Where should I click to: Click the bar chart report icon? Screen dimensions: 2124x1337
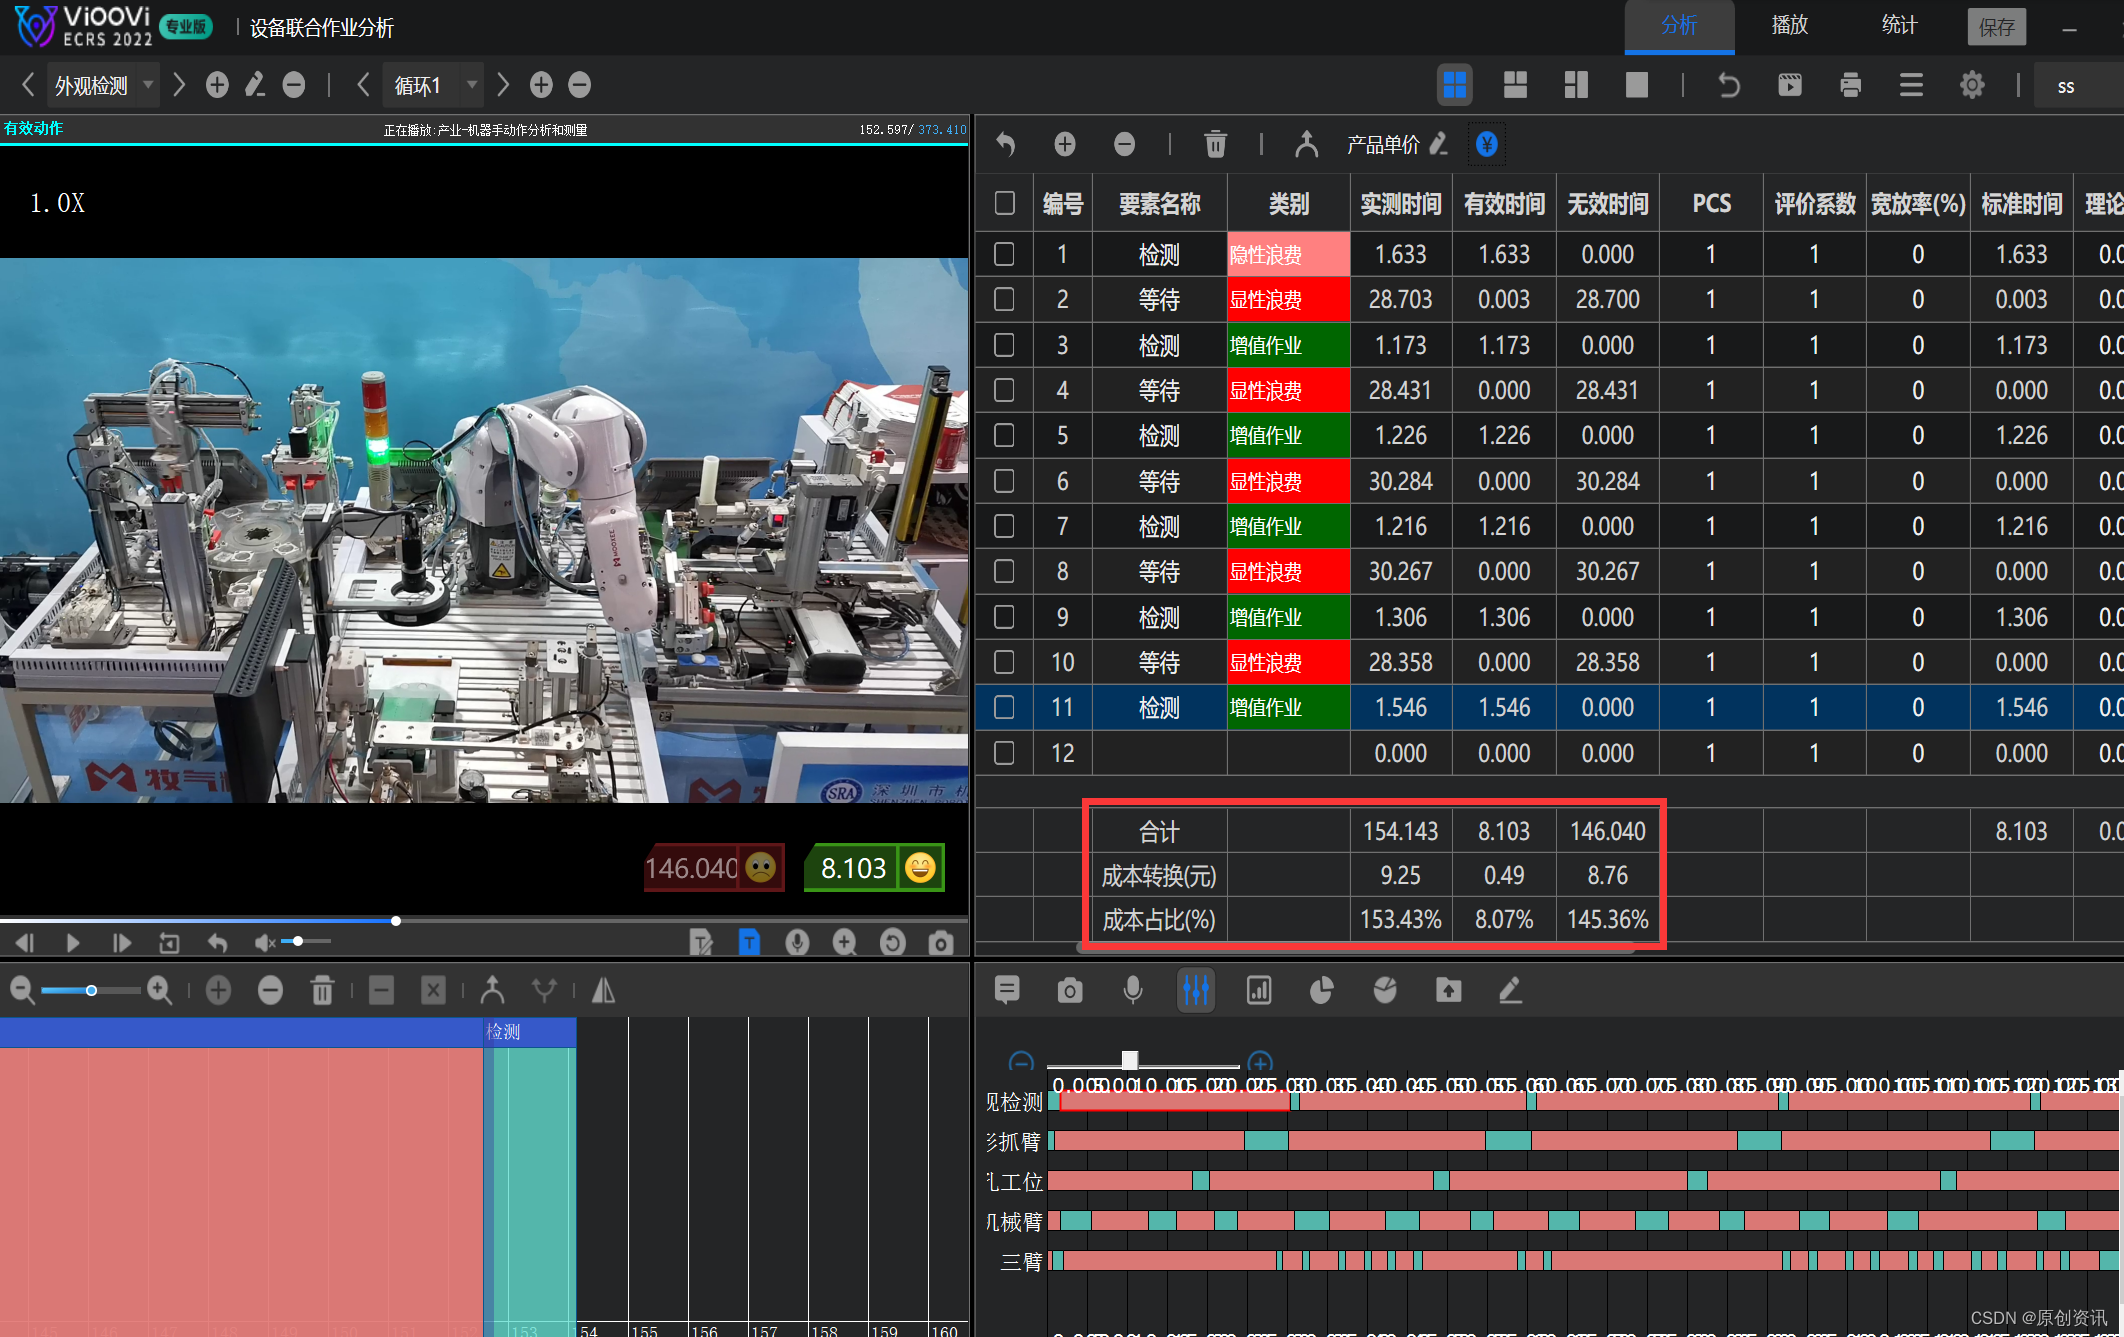[1258, 990]
